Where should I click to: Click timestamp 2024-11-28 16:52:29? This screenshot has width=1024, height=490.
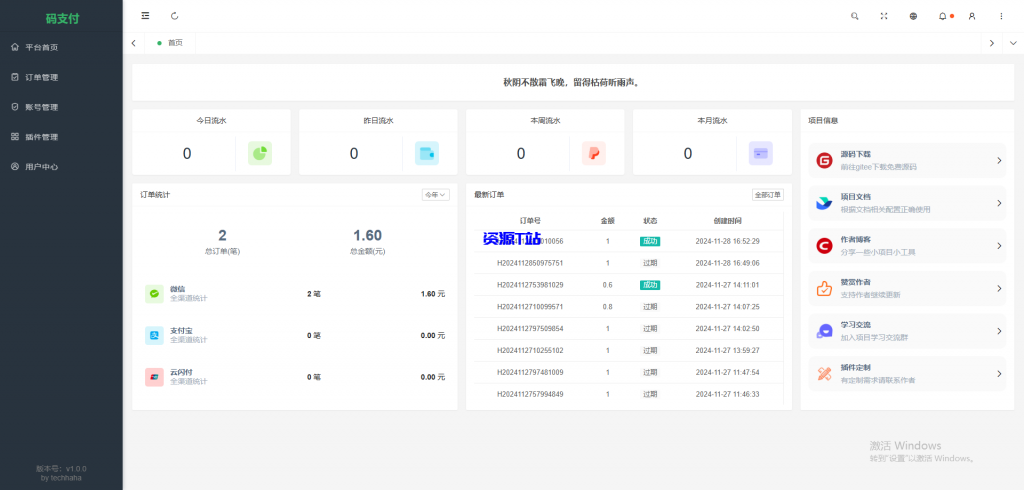(728, 241)
